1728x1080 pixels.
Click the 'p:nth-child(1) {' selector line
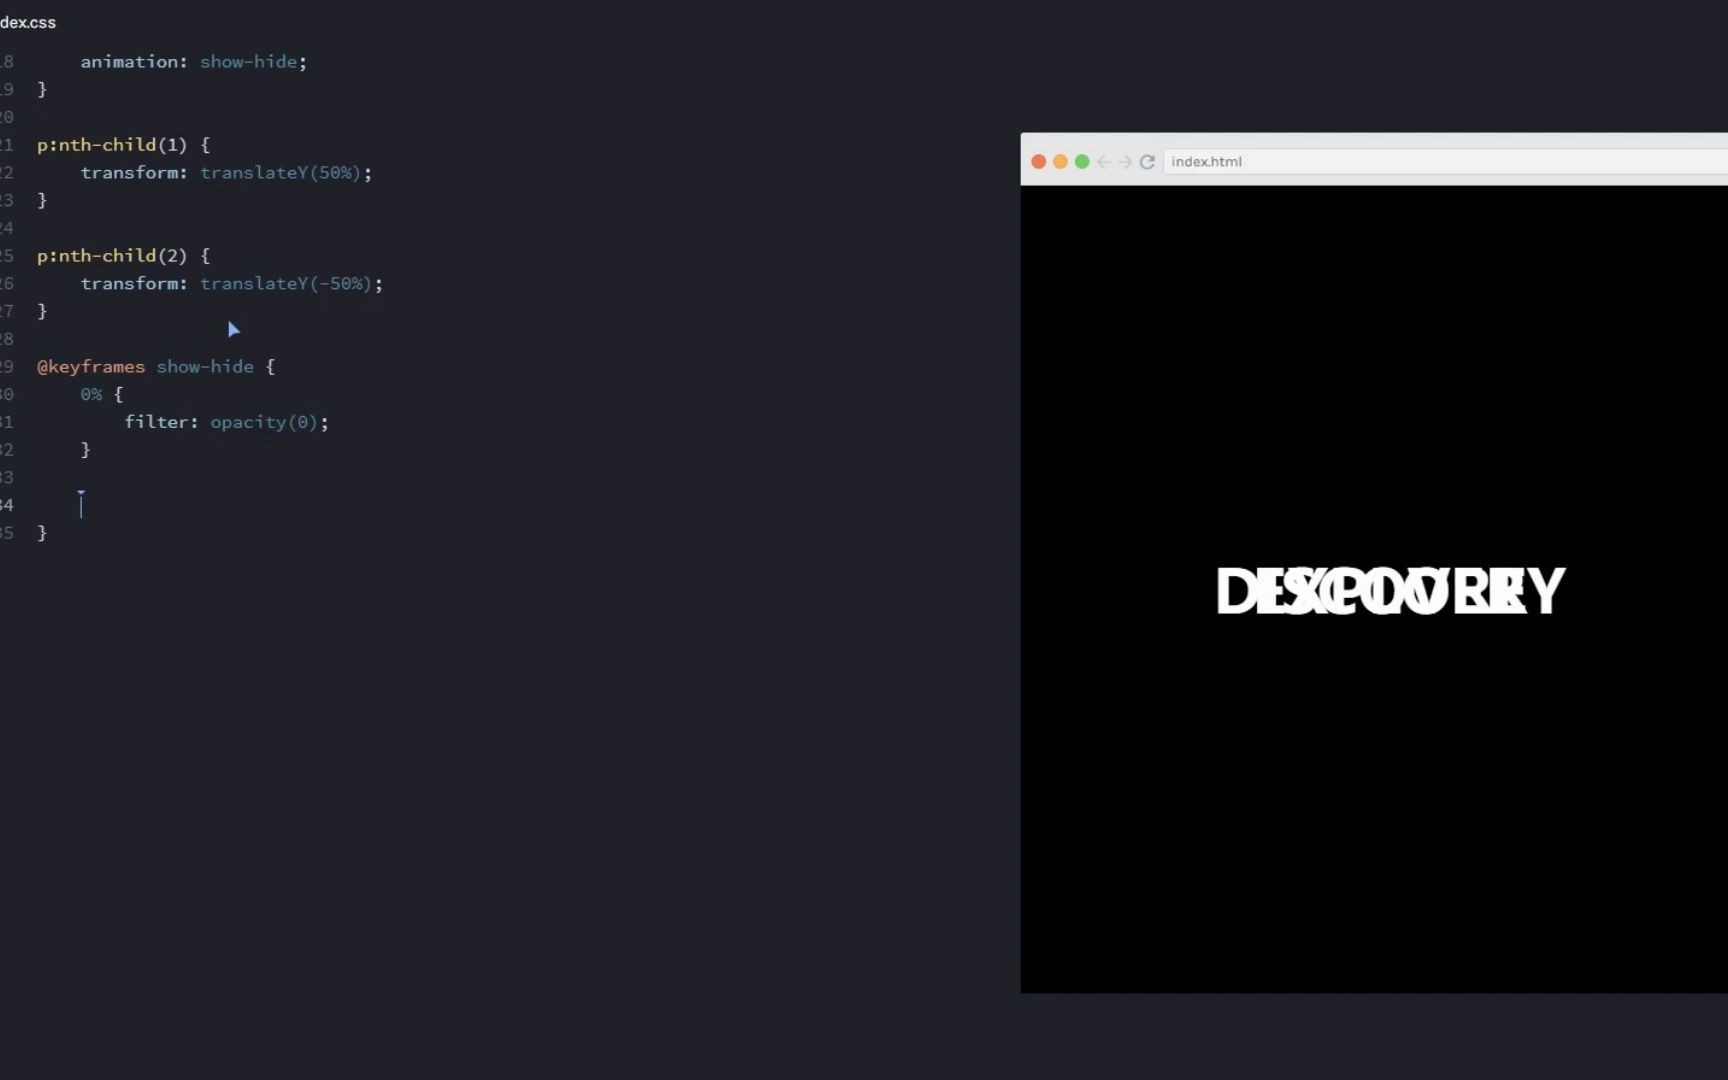(124, 145)
